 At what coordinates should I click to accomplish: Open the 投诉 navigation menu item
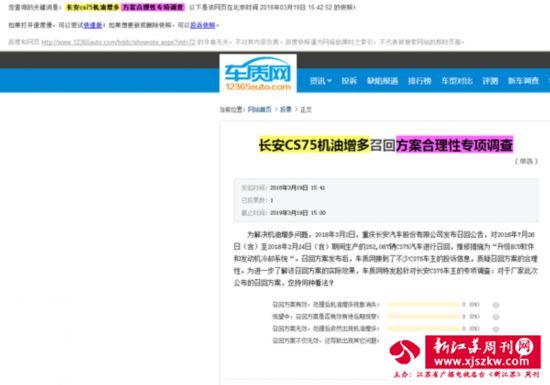coord(349,81)
